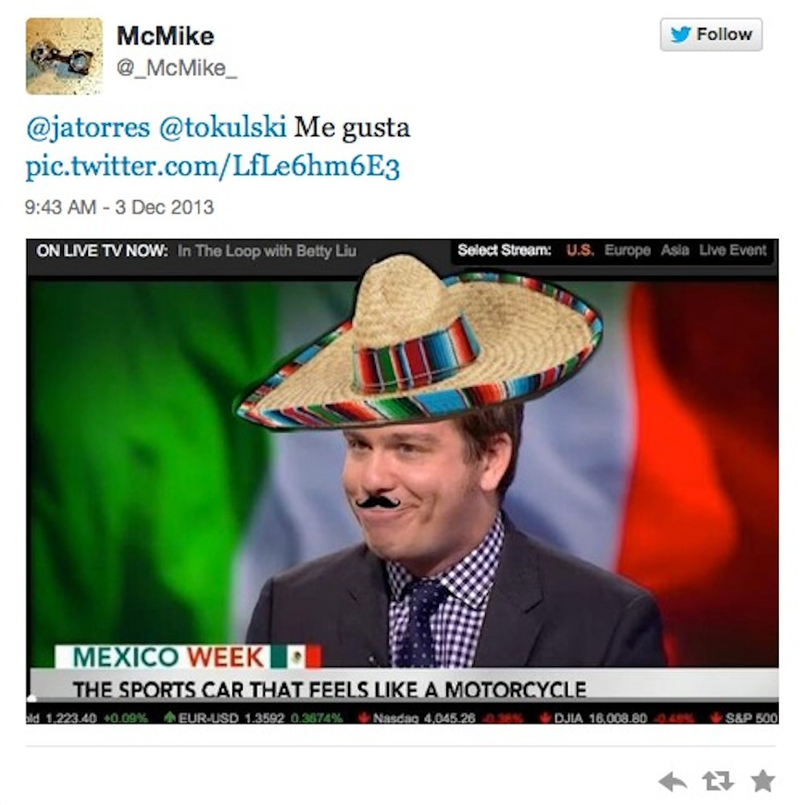Select the Asia stream tab
This screenshot has height=805, width=800.
[674, 250]
